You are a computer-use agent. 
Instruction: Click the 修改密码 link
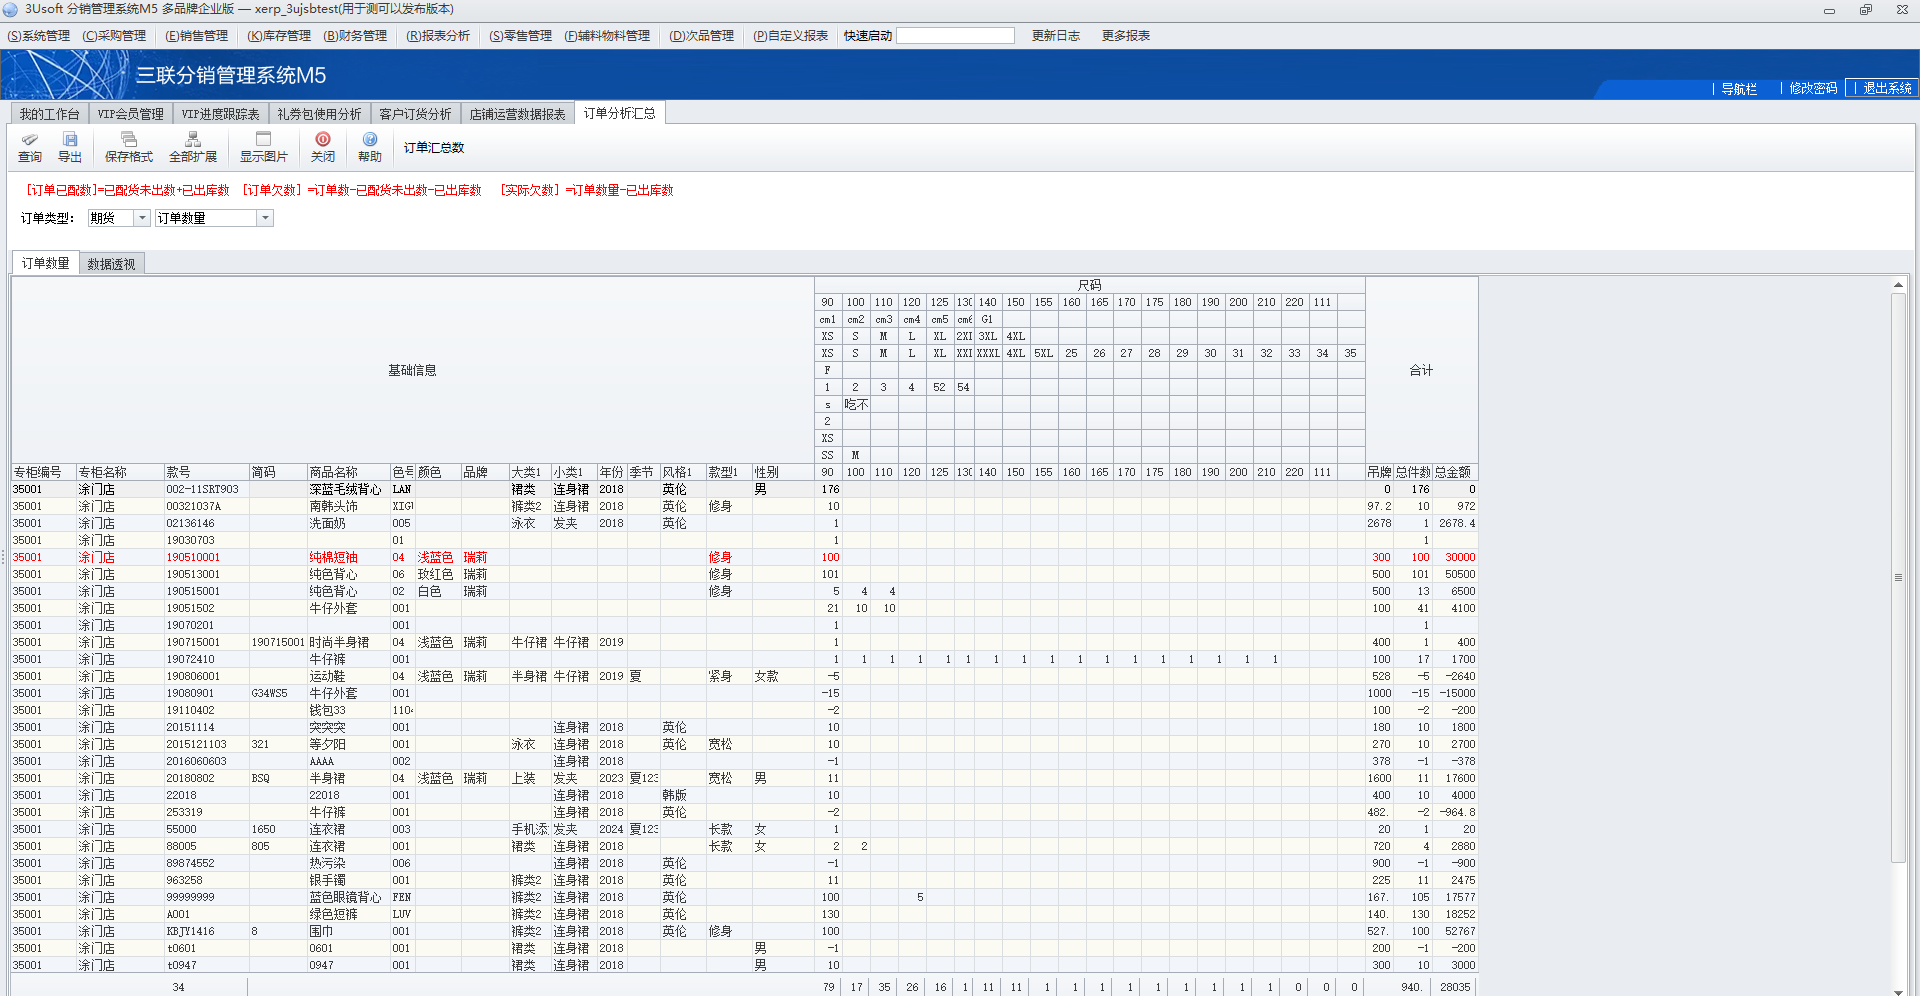1813,89
